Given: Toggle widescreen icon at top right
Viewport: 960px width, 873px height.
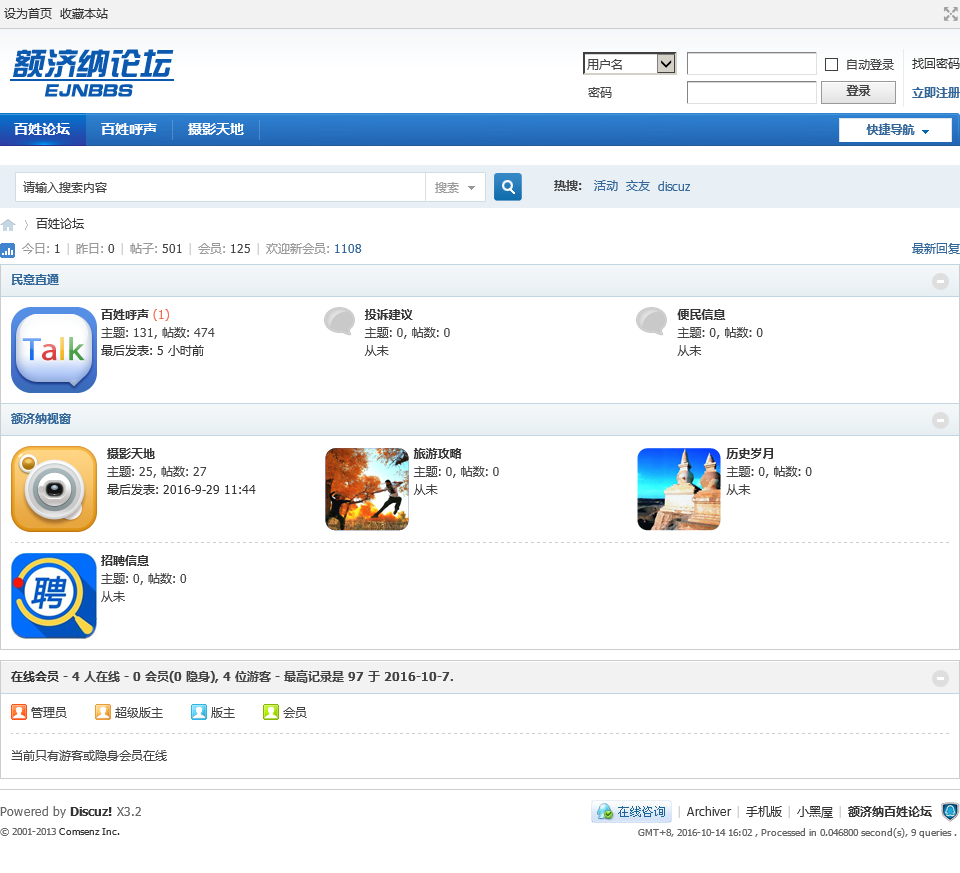Looking at the screenshot, I should point(951,13).
